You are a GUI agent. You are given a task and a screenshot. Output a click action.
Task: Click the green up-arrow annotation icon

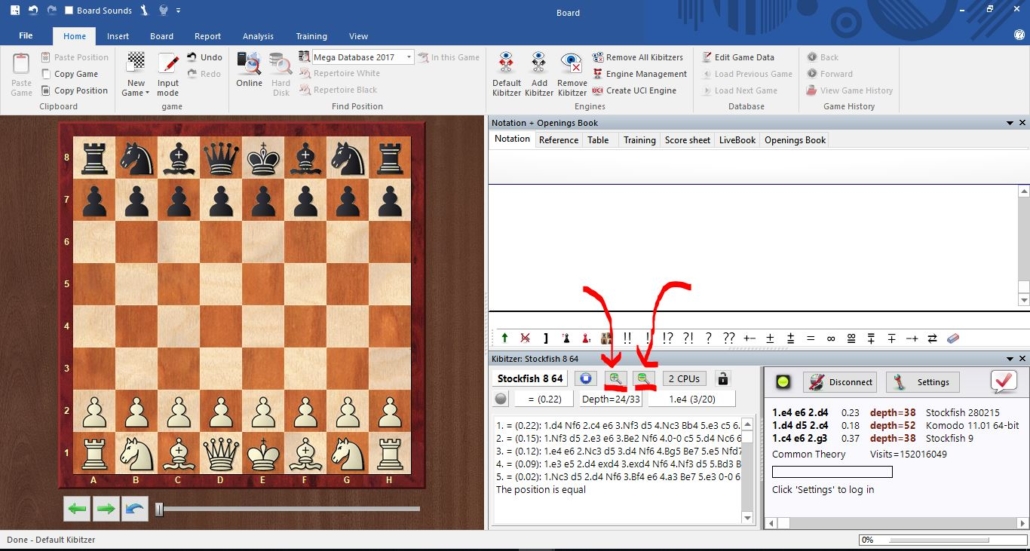coord(504,338)
